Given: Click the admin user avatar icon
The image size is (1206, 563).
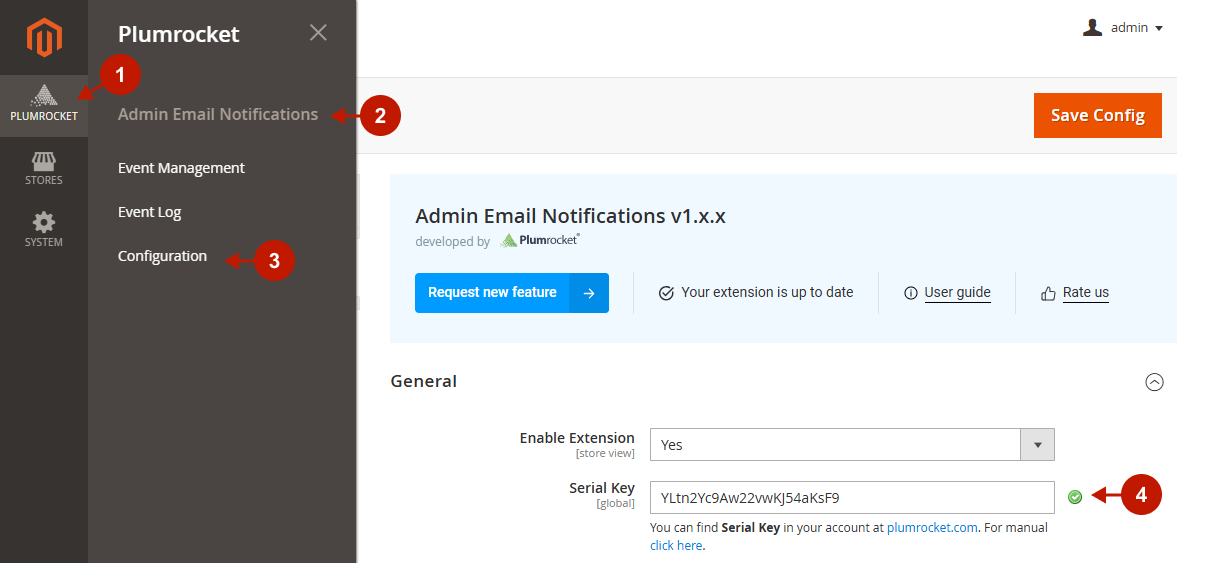Looking at the screenshot, I should coord(1092,28).
